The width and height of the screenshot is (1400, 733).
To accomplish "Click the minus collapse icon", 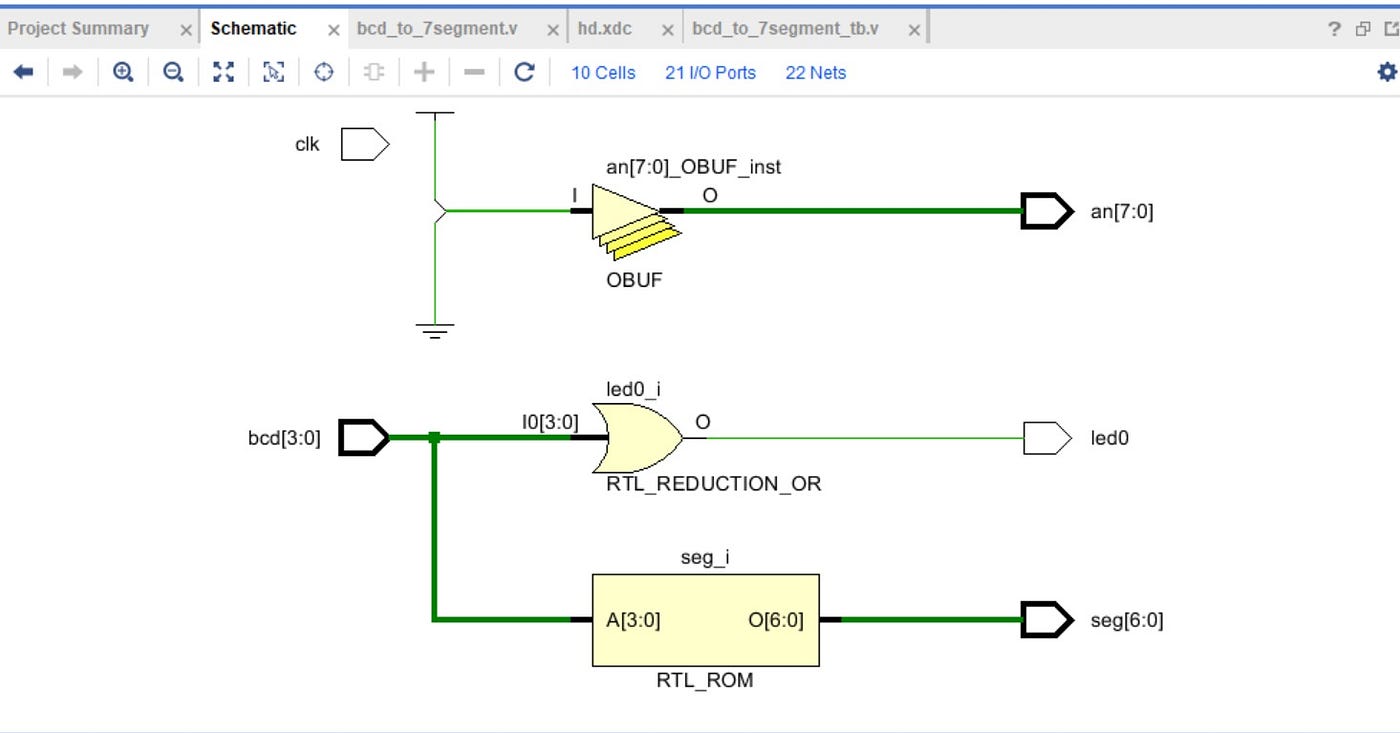I will (474, 72).
